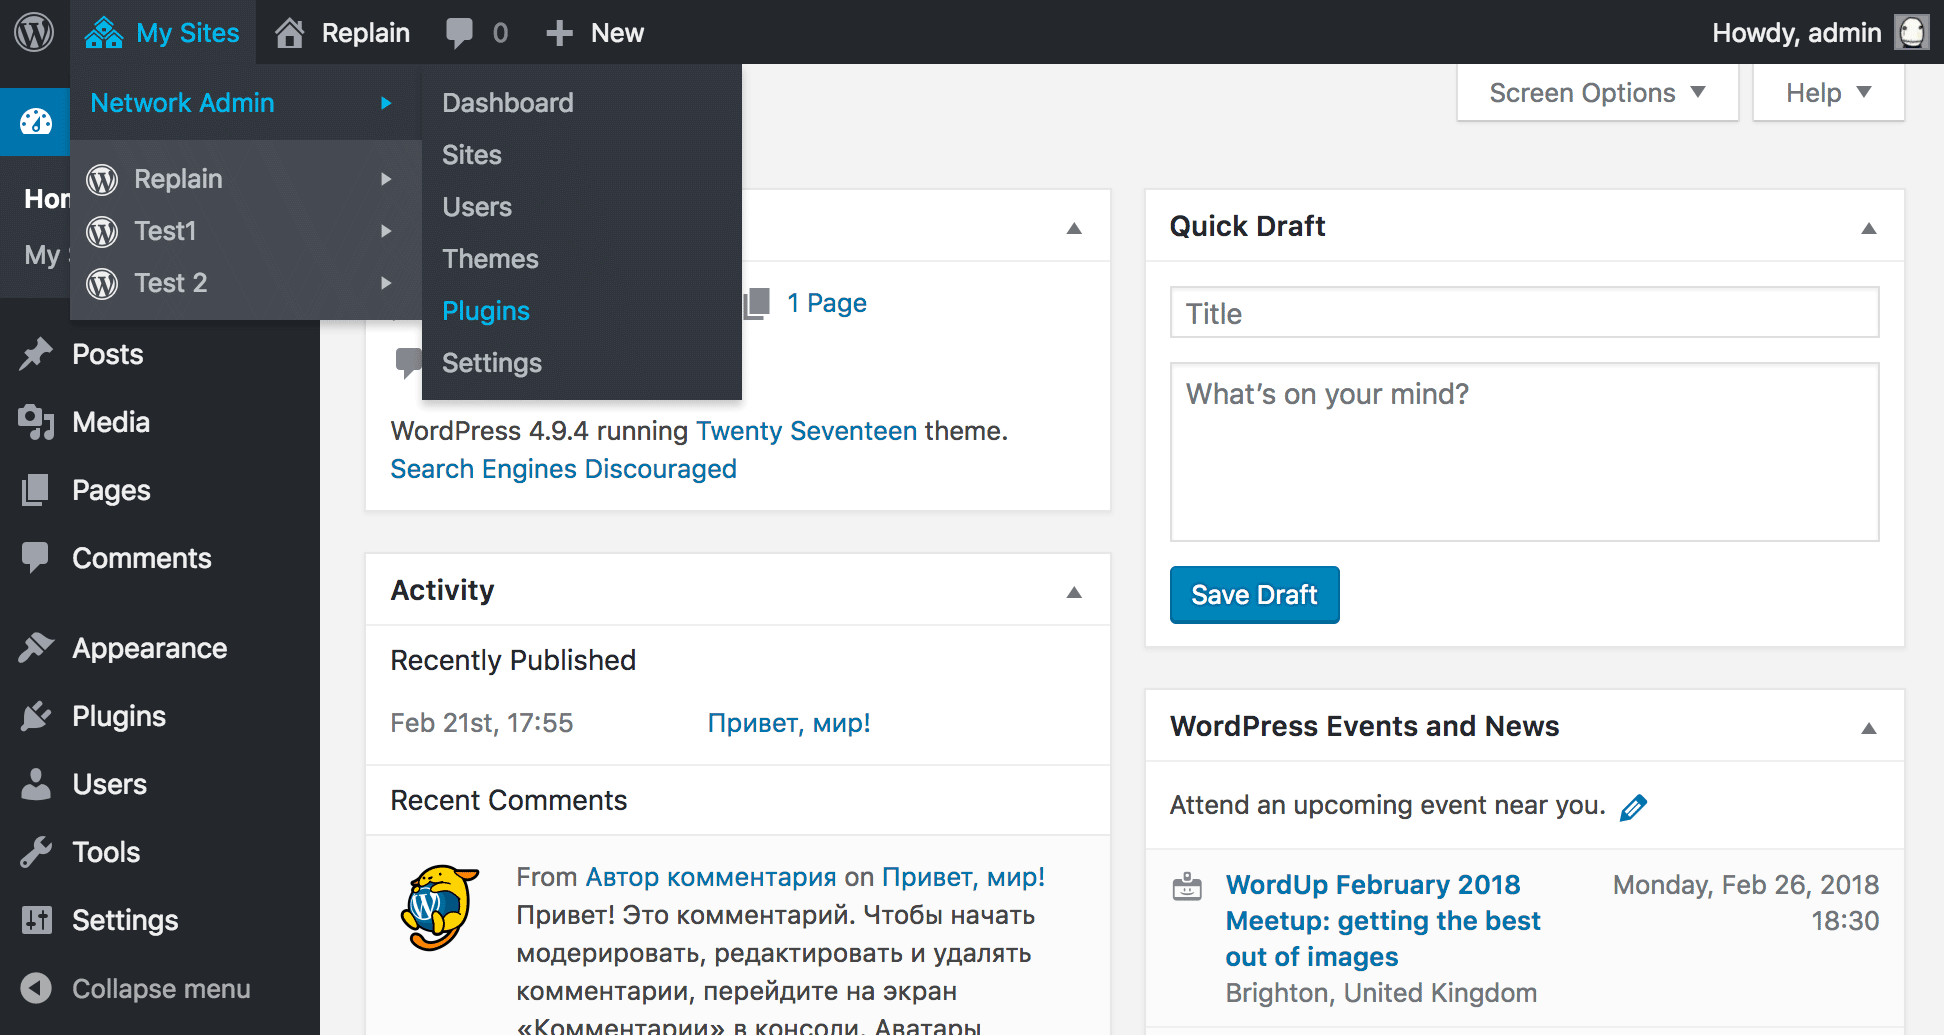This screenshot has height=1035, width=1944.
Task: Open WordUp February 2018 Meetup link
Action: pos(1383,921)
